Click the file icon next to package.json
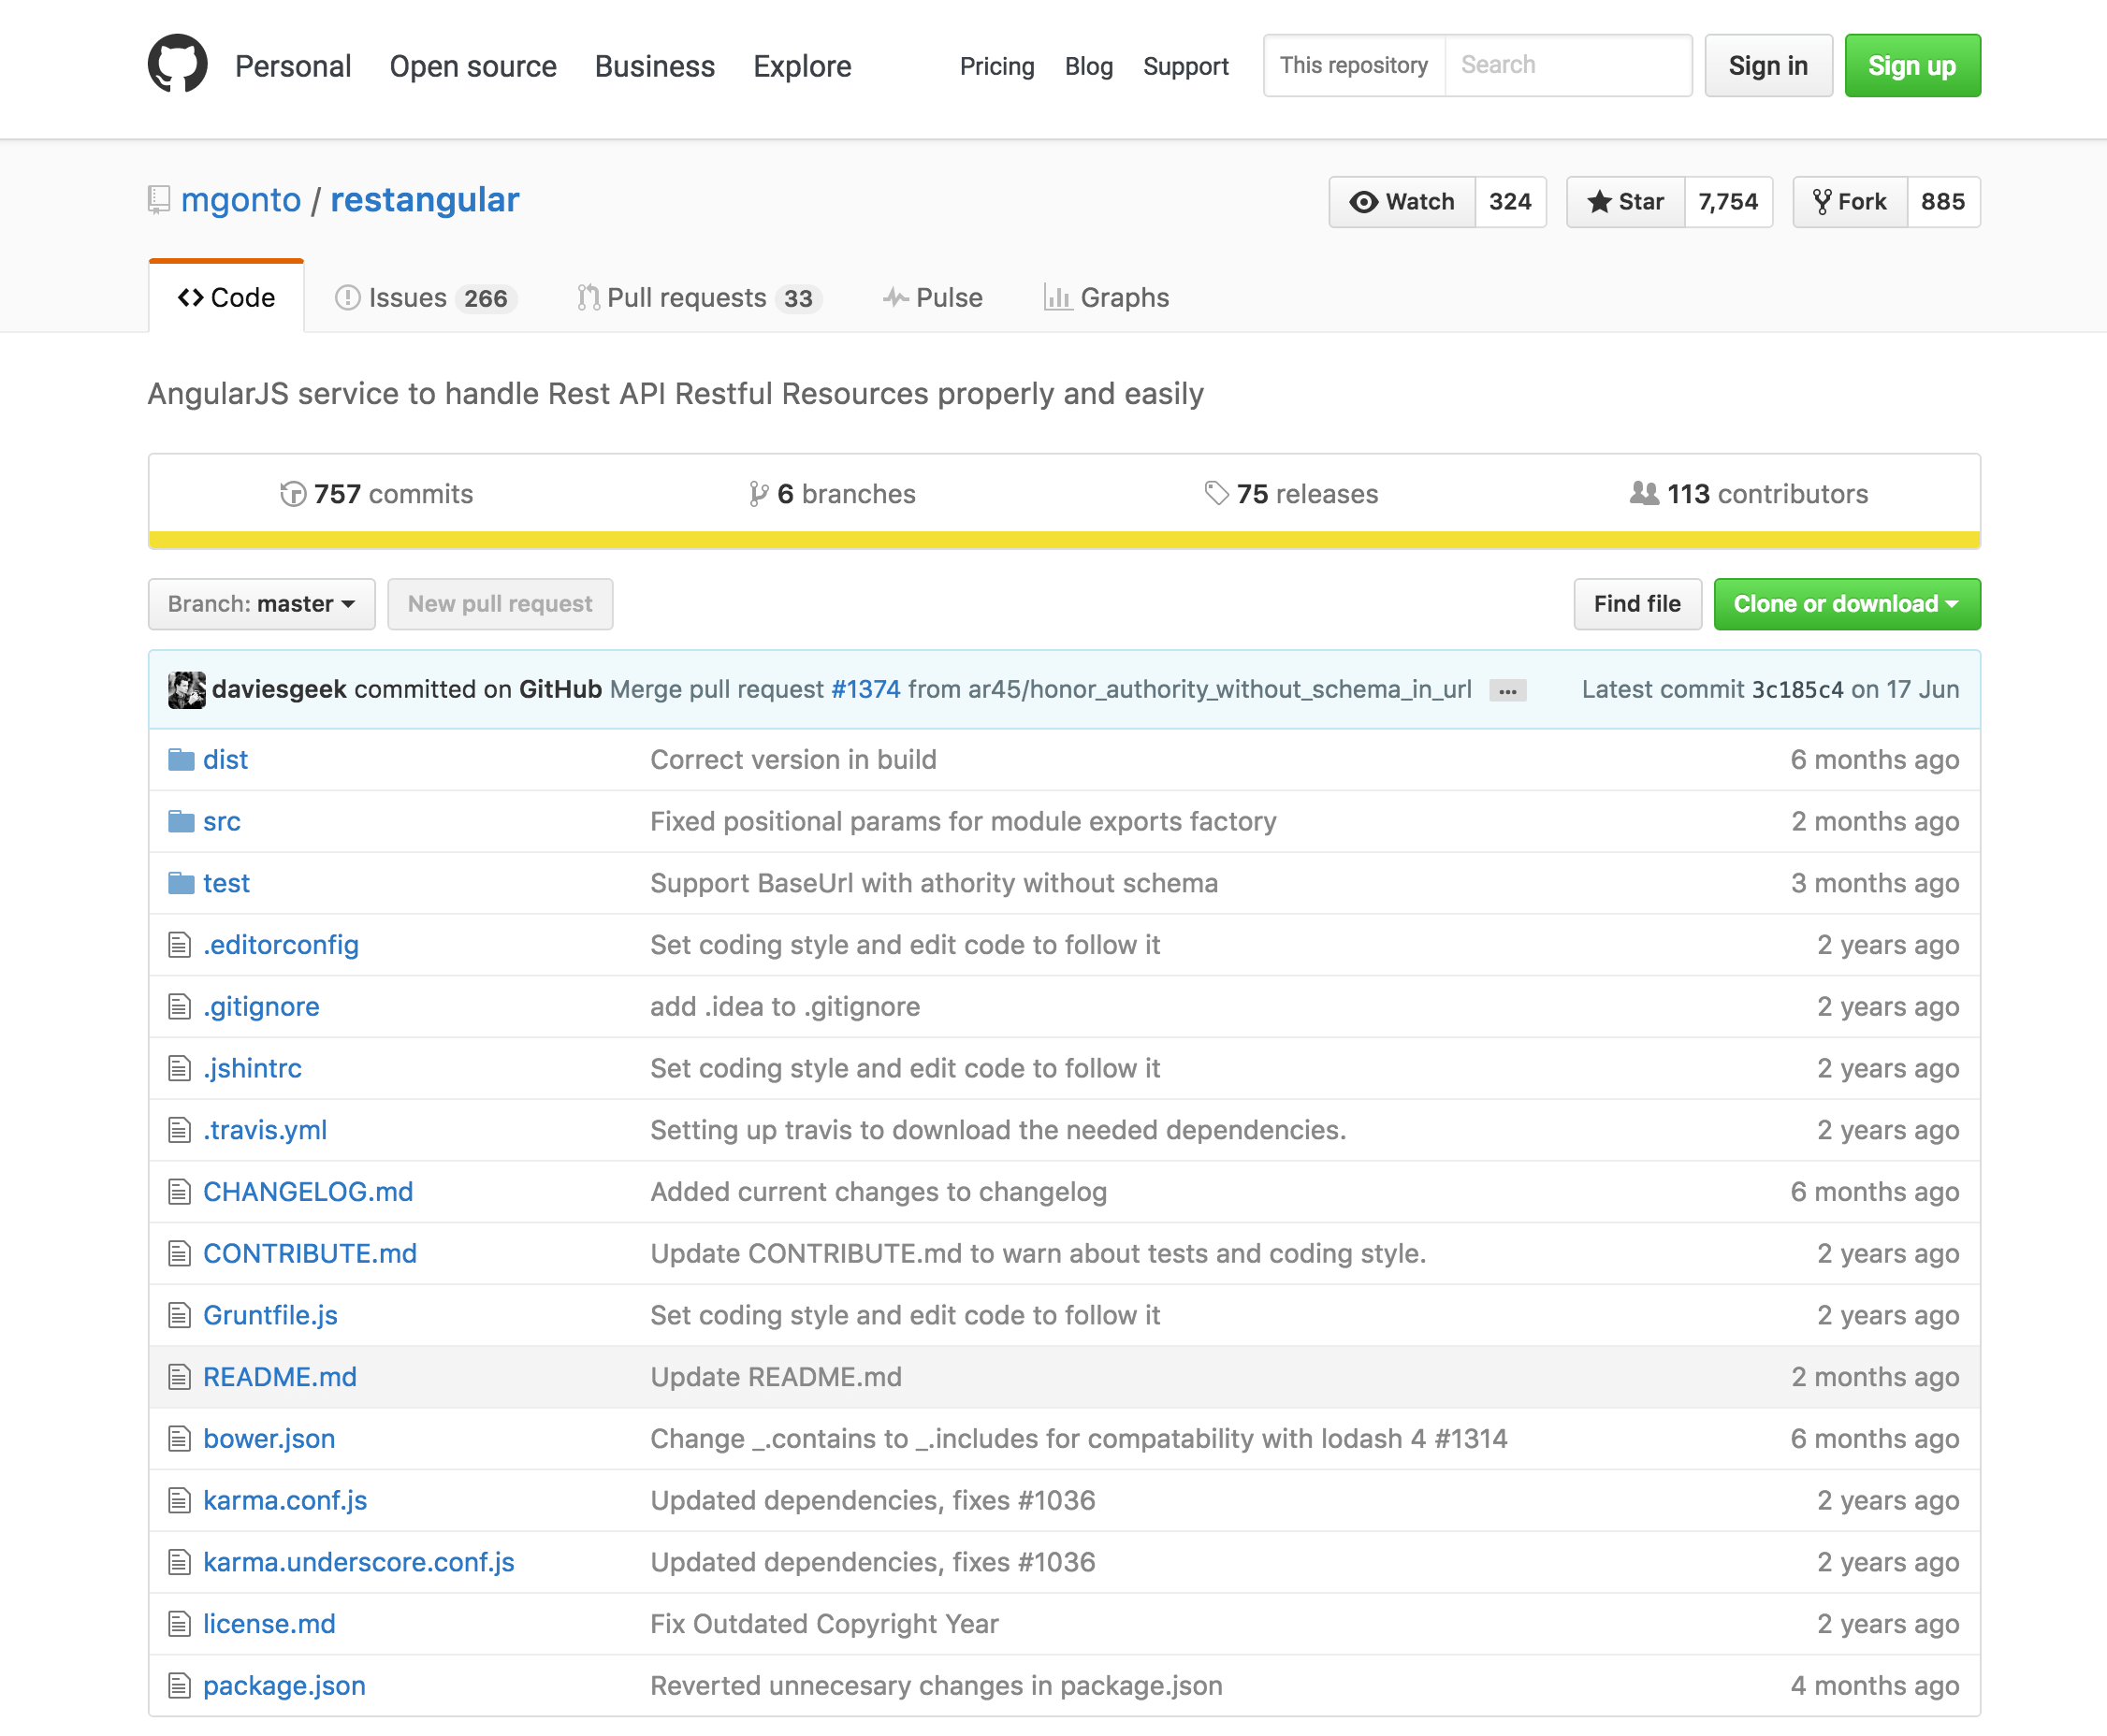 [x=180, y=1686]
